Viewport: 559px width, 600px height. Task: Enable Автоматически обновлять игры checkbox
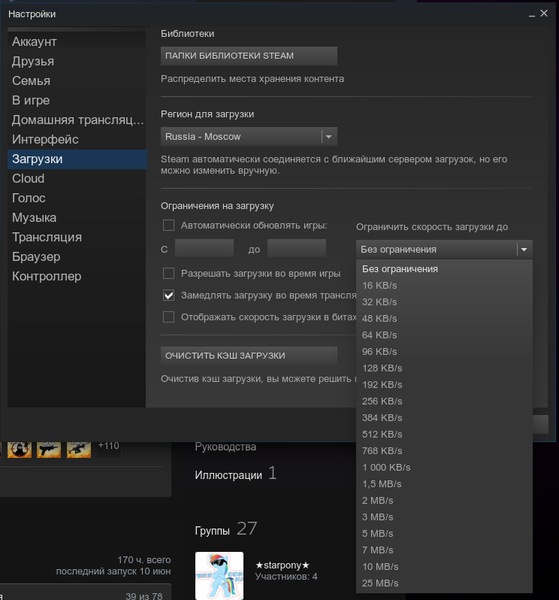click(169, 225)
